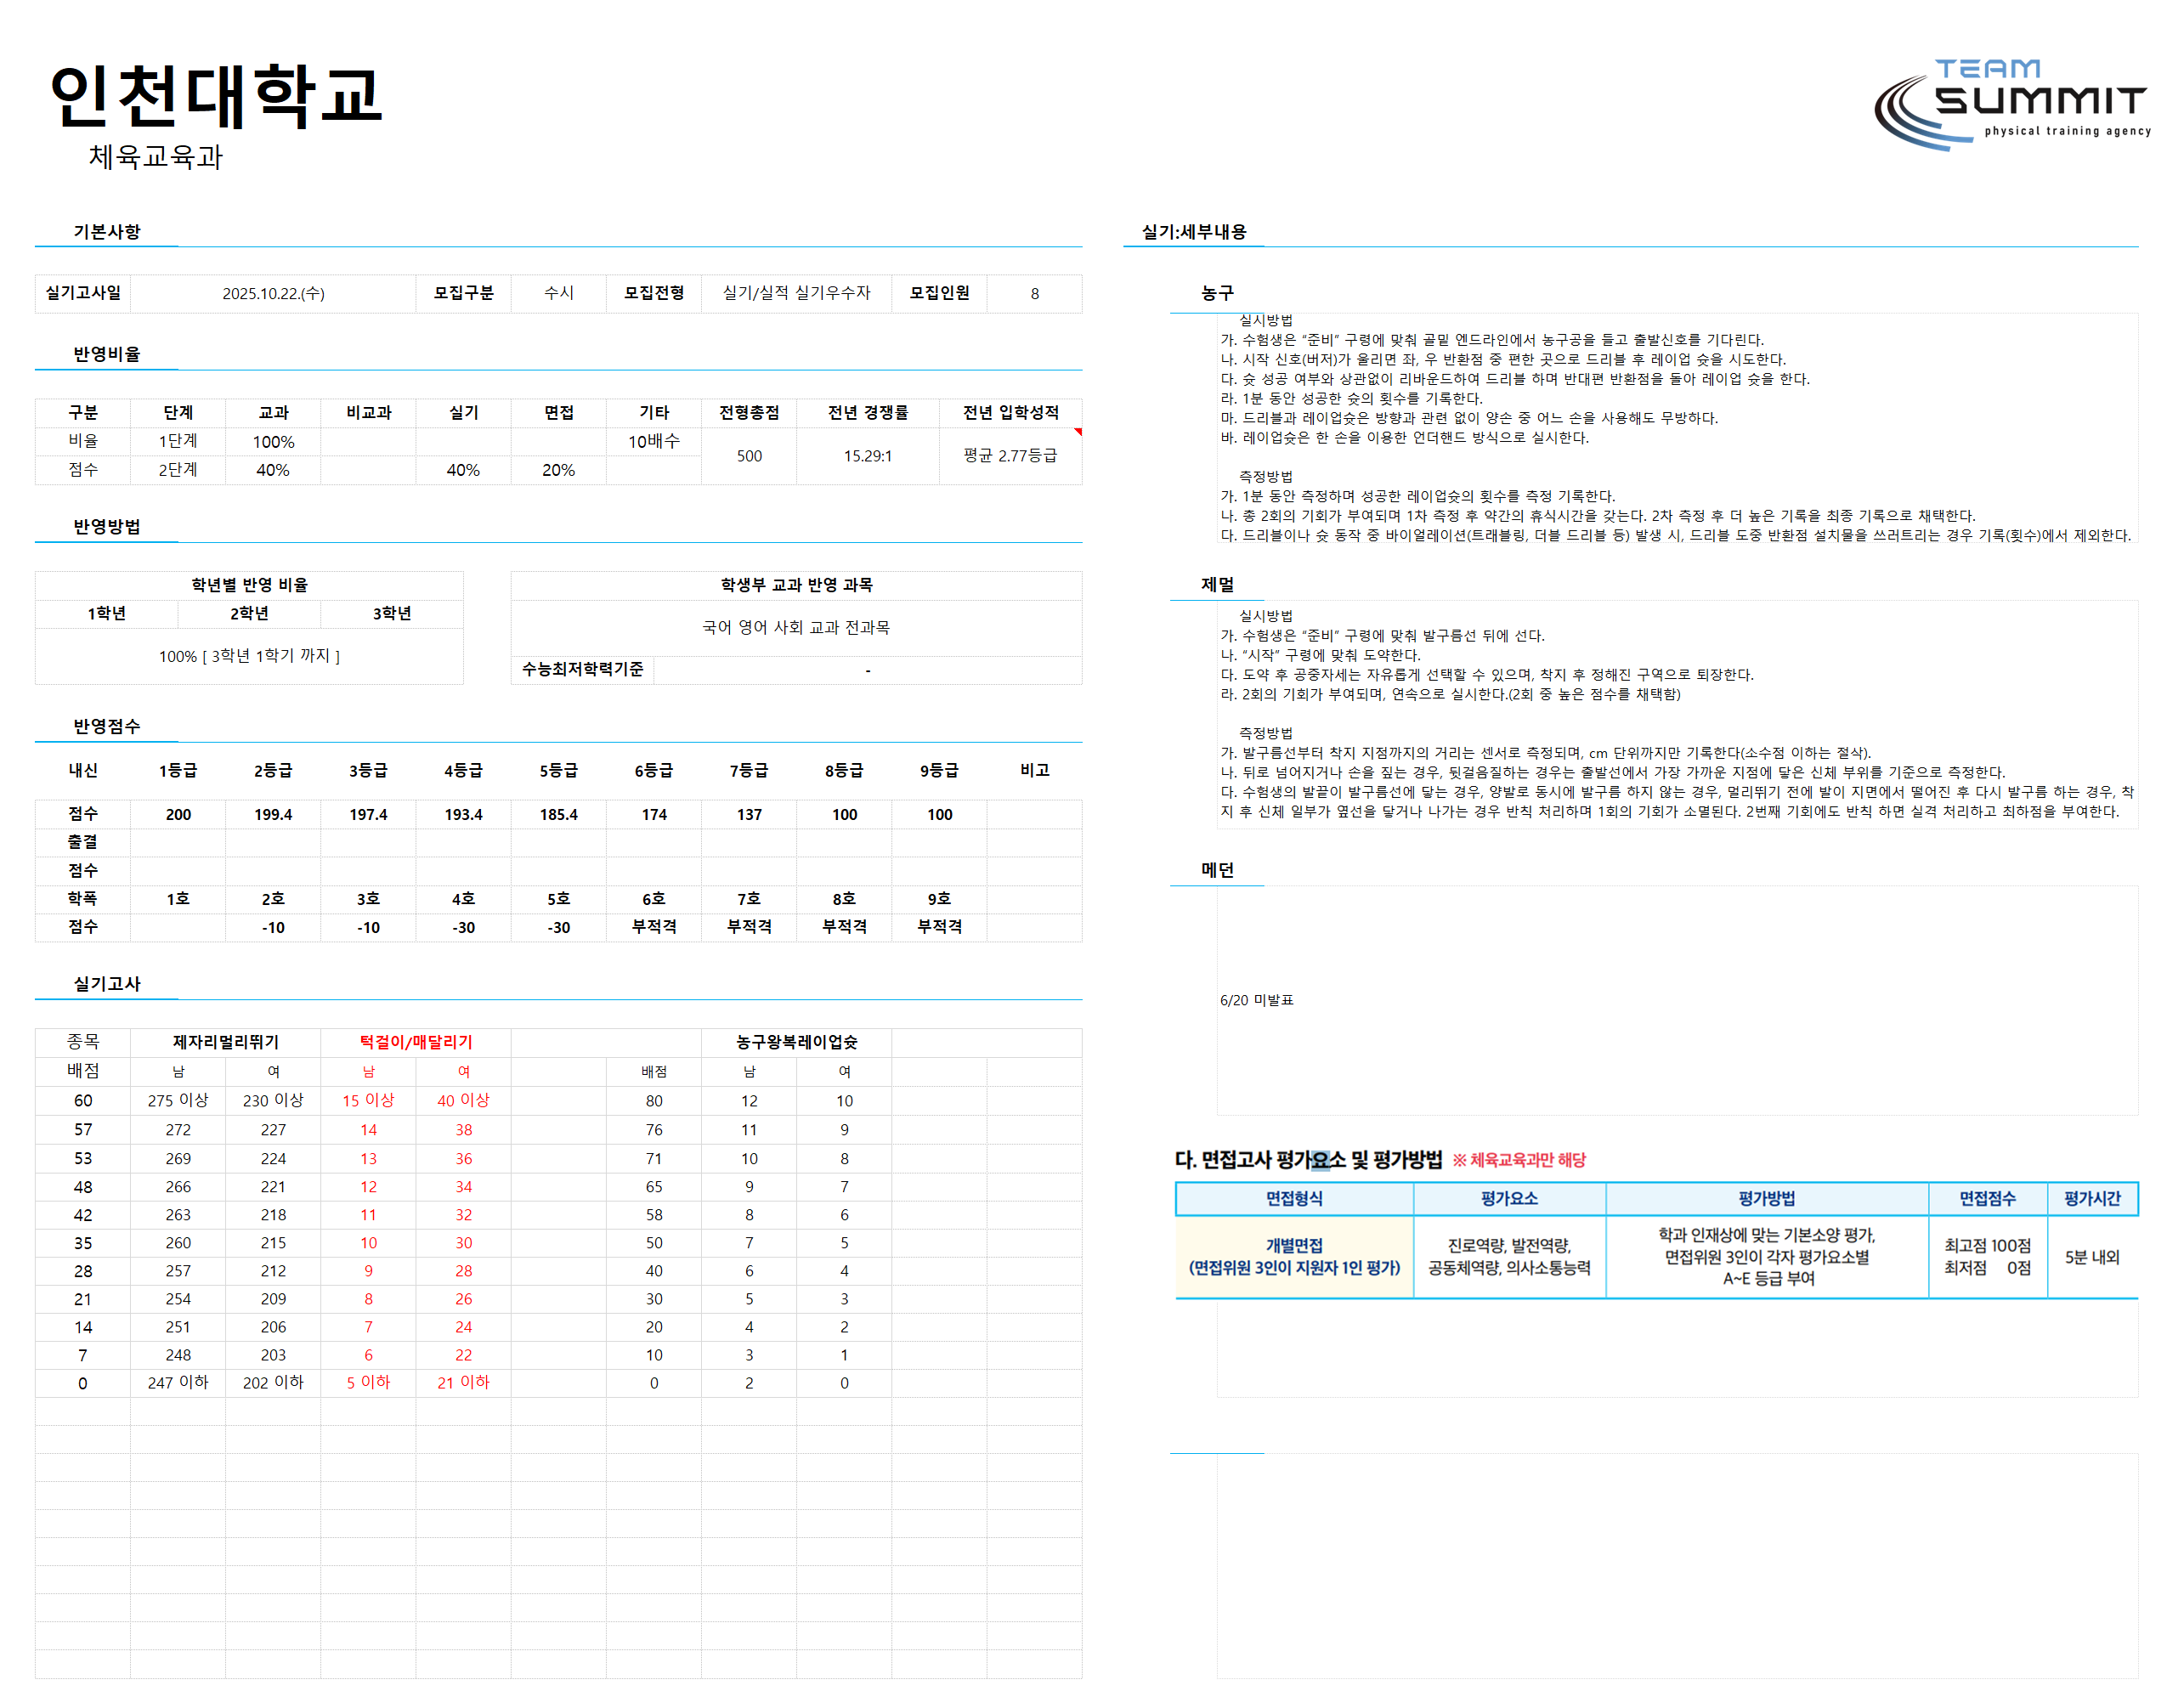The height and width of the screenshot is (1708, 2184).
Task: Select the 개별면접 interview format cell
Action: (x=1294, y=1257)
